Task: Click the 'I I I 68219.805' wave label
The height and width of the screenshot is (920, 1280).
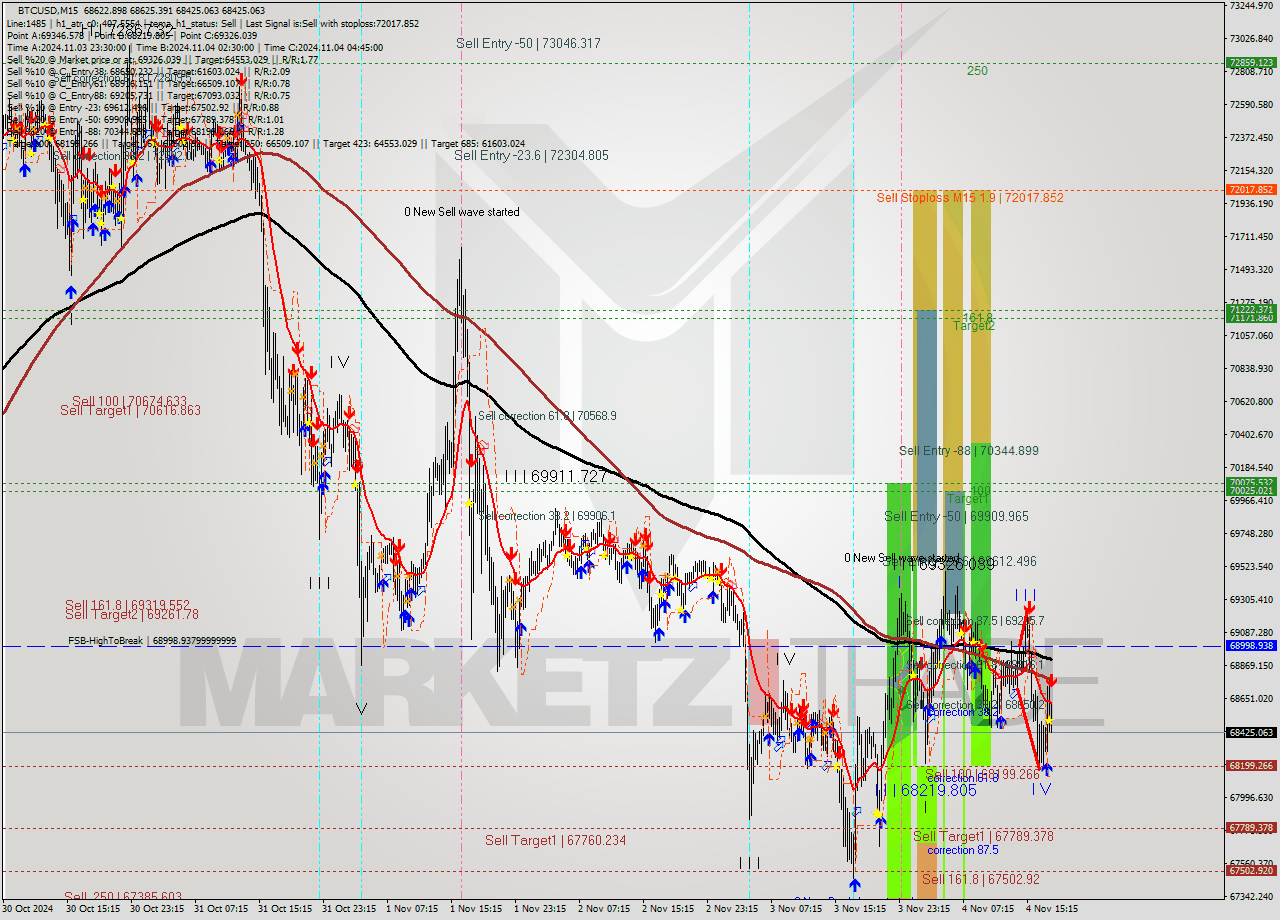Action: coord(925,790)
